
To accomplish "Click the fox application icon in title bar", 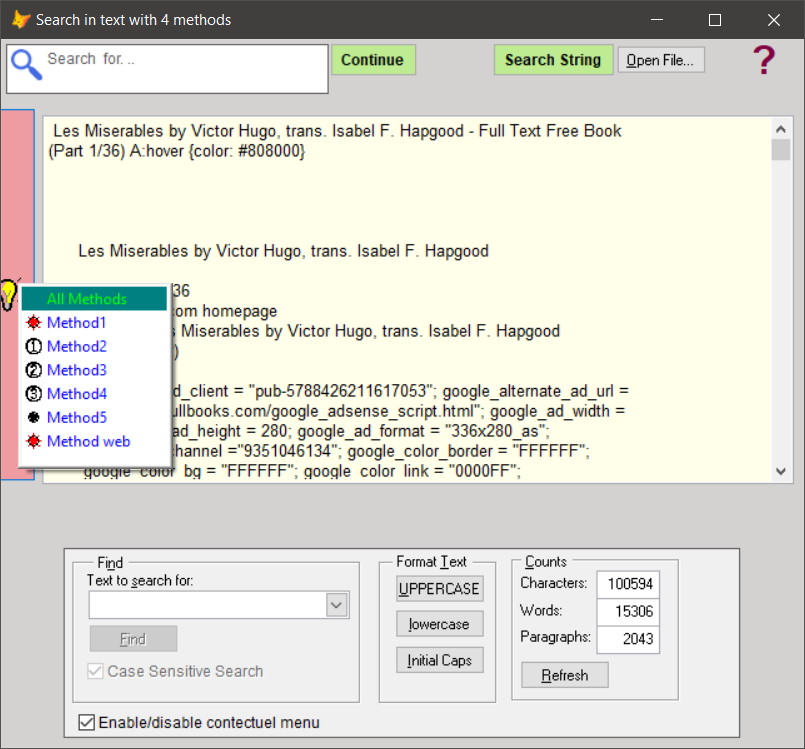I will (21, 20).
